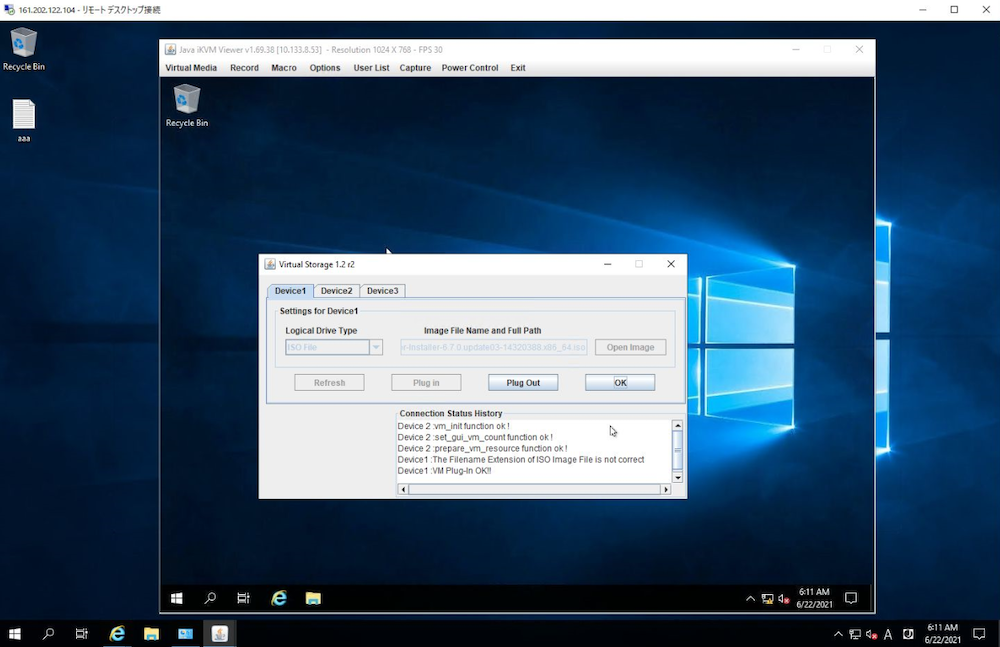Expand the Logical Drive Type dropdown
This screenshot has width=1000, height=647.
click(376, 347)
